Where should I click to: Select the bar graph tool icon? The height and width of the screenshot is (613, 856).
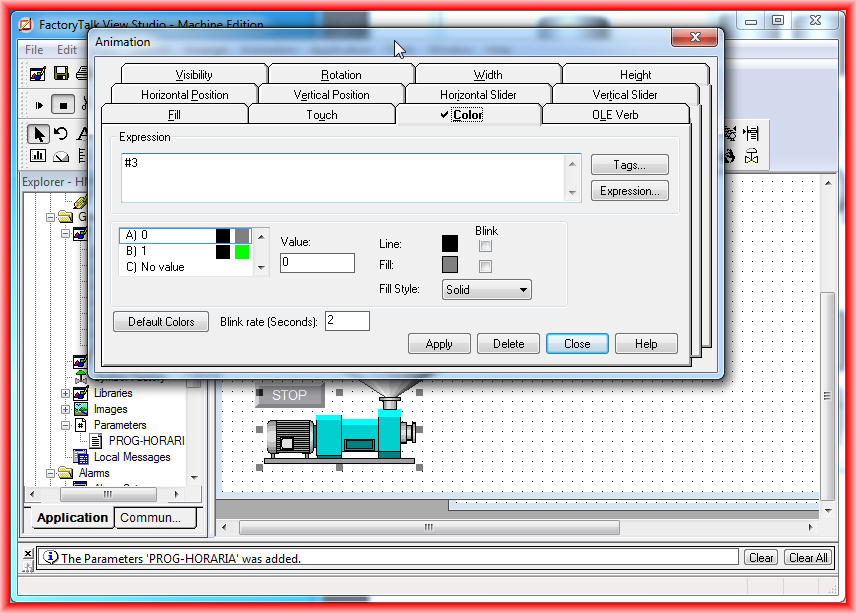38,156
